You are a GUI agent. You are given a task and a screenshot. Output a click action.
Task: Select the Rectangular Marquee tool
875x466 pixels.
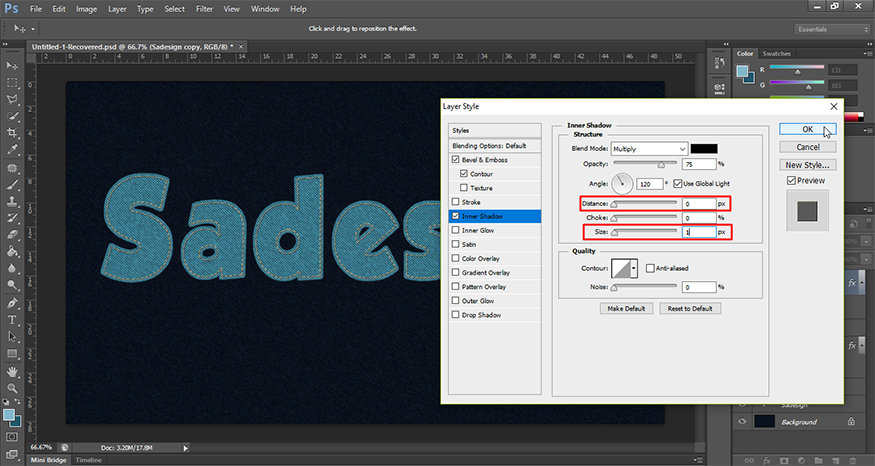pyautogui.click(x=12, y=83)
